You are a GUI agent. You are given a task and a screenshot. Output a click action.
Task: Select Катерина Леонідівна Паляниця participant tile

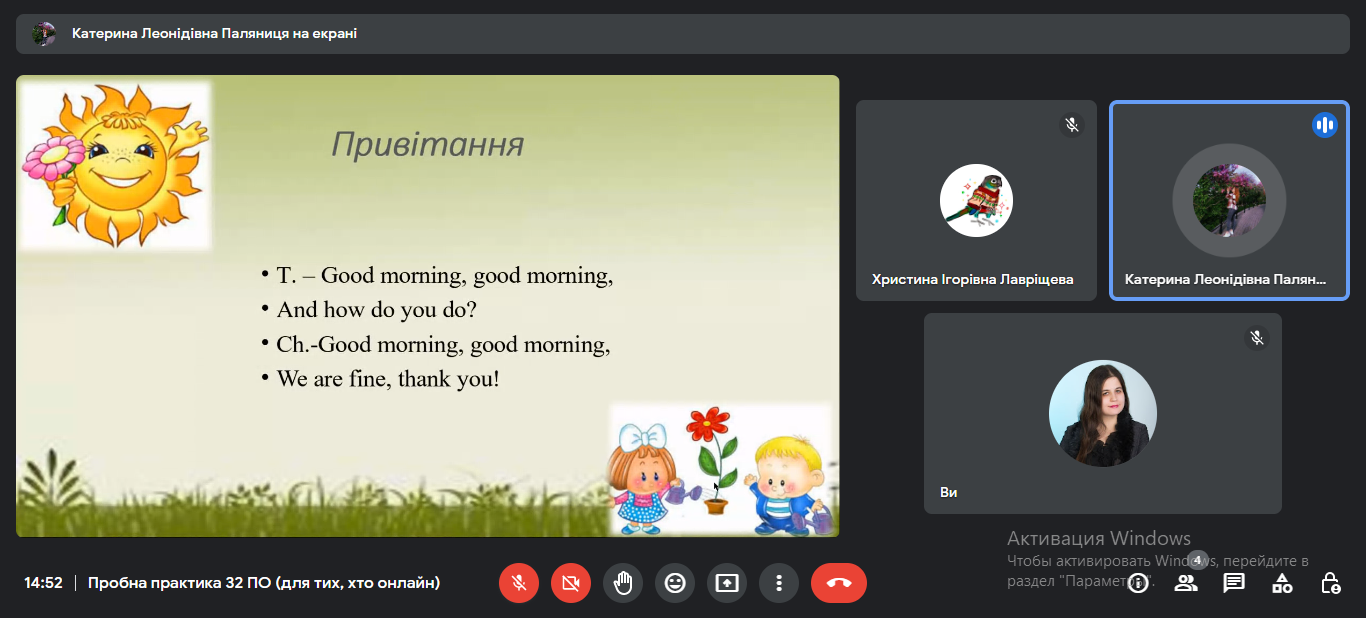(1229, 200)
